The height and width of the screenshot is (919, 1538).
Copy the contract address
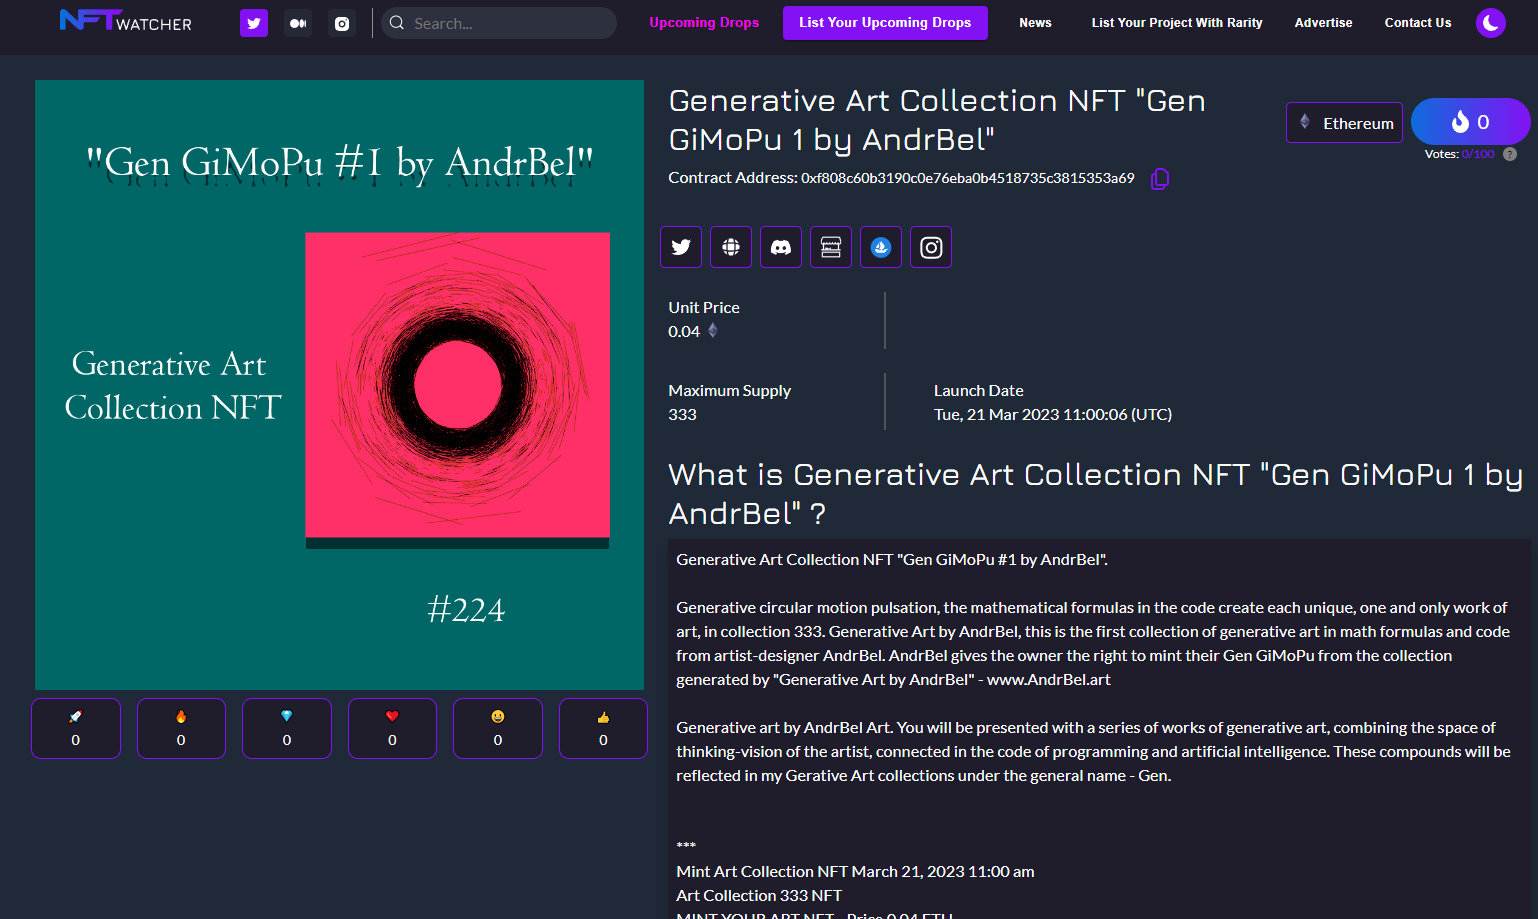click(1160, 179)
